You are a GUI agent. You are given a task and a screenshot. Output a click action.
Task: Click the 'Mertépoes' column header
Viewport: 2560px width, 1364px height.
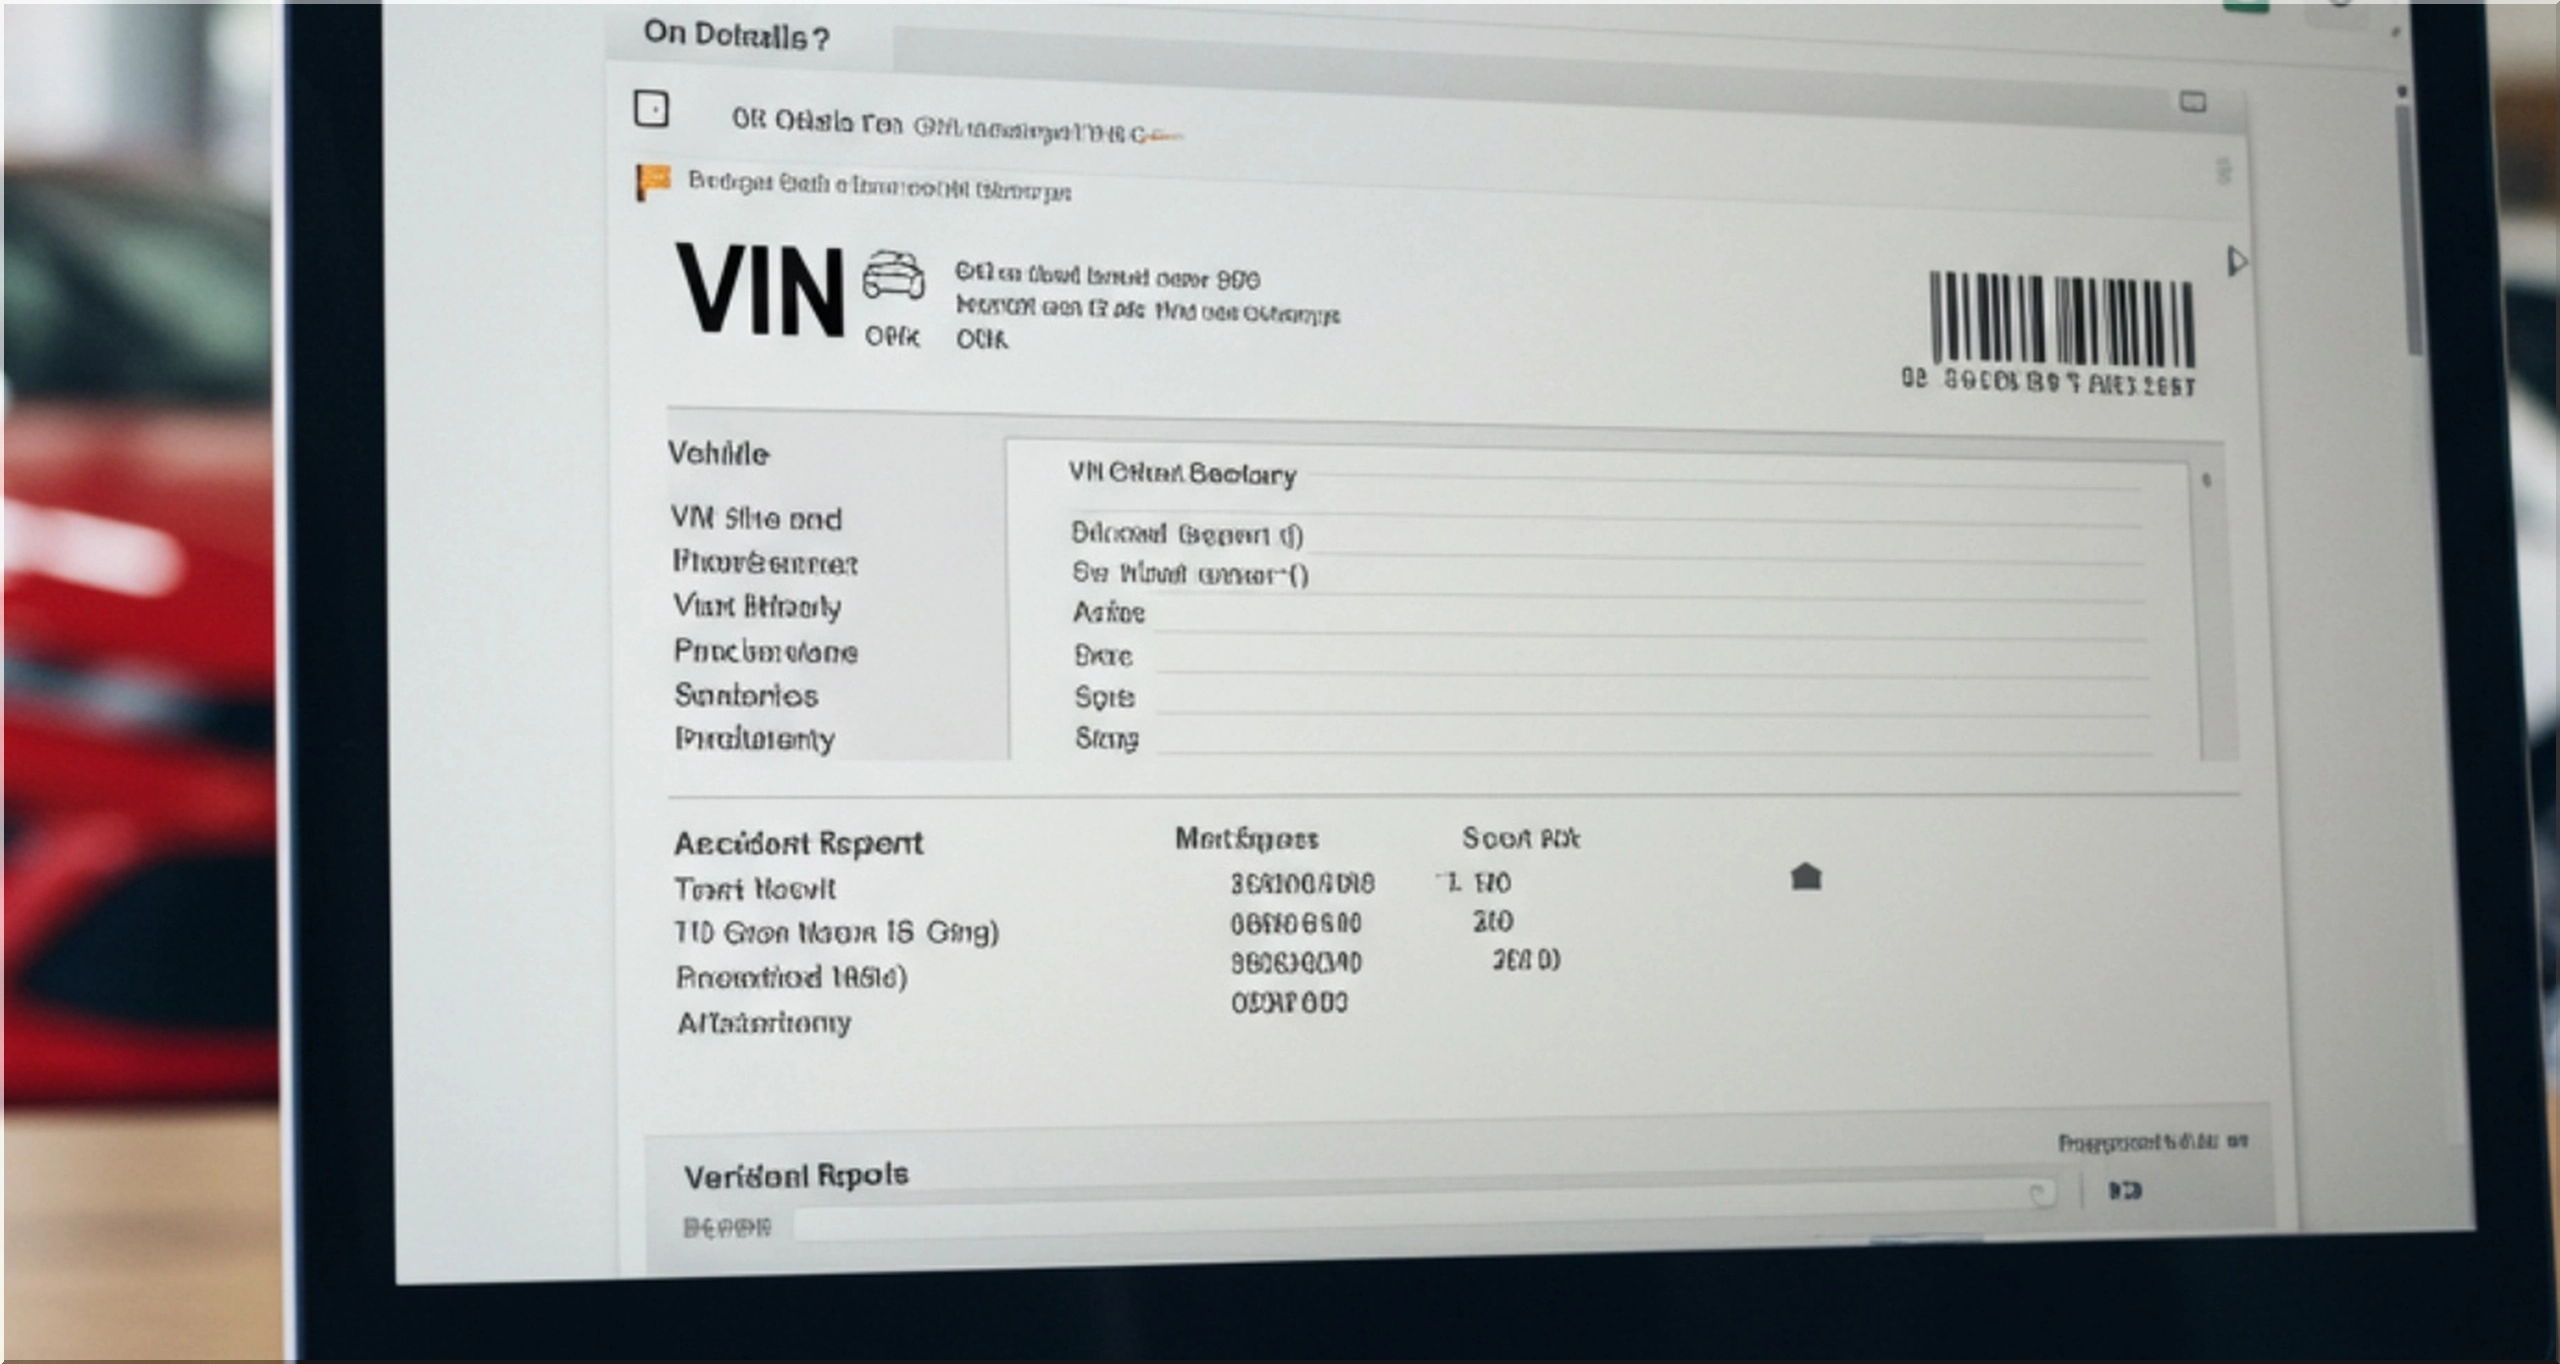[x=1246, y=838]
